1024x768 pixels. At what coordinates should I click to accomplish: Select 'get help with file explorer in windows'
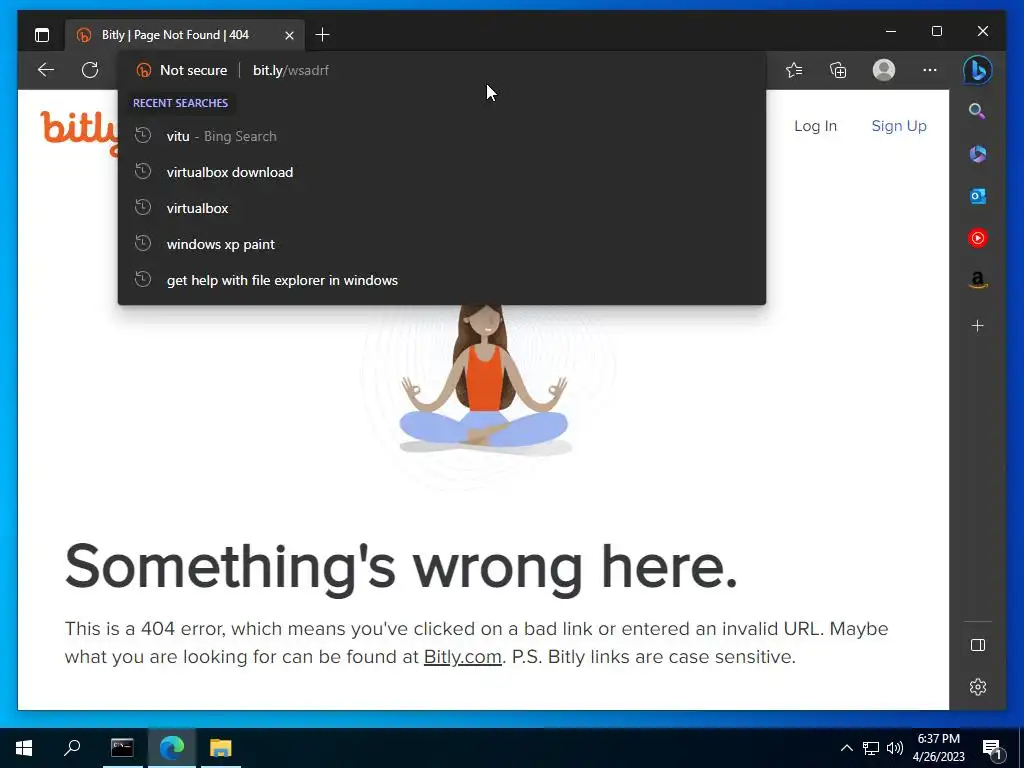click(441, 280)
